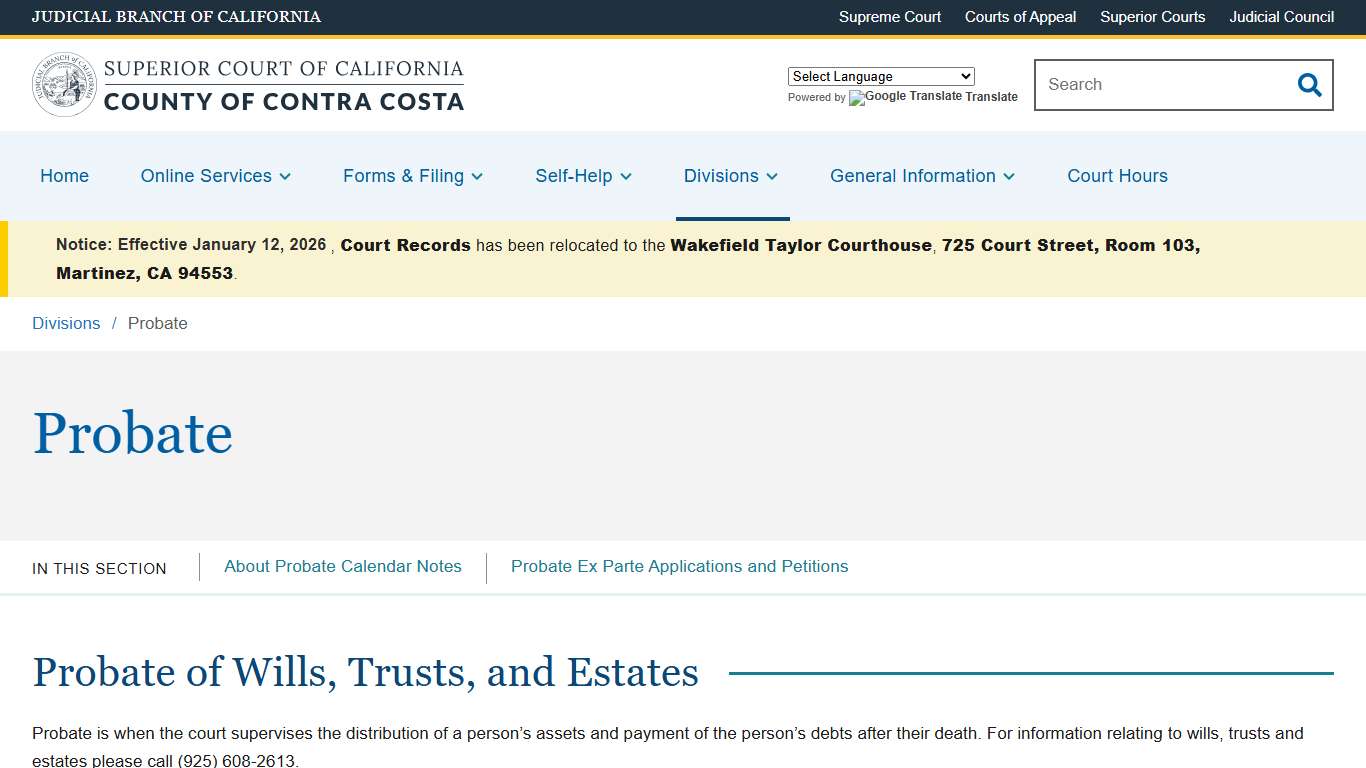
Task: Click the Self-Help chevron arrow
Action: [626, 177]
